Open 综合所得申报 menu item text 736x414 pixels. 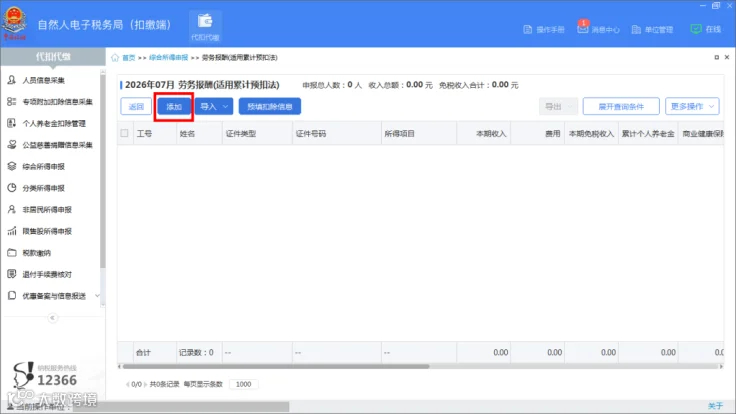pyautogui.click(x=44, y=167)
